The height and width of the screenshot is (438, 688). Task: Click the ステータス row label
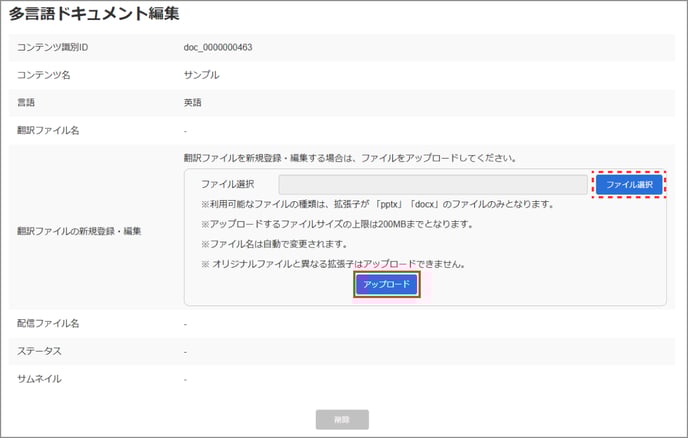[x=42, y=351]
